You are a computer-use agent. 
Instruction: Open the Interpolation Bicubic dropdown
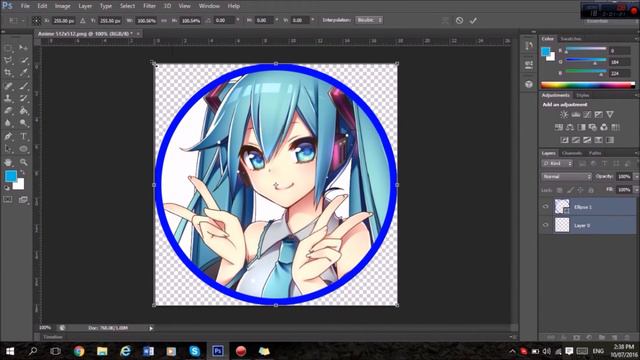click(x=369, y=20)
